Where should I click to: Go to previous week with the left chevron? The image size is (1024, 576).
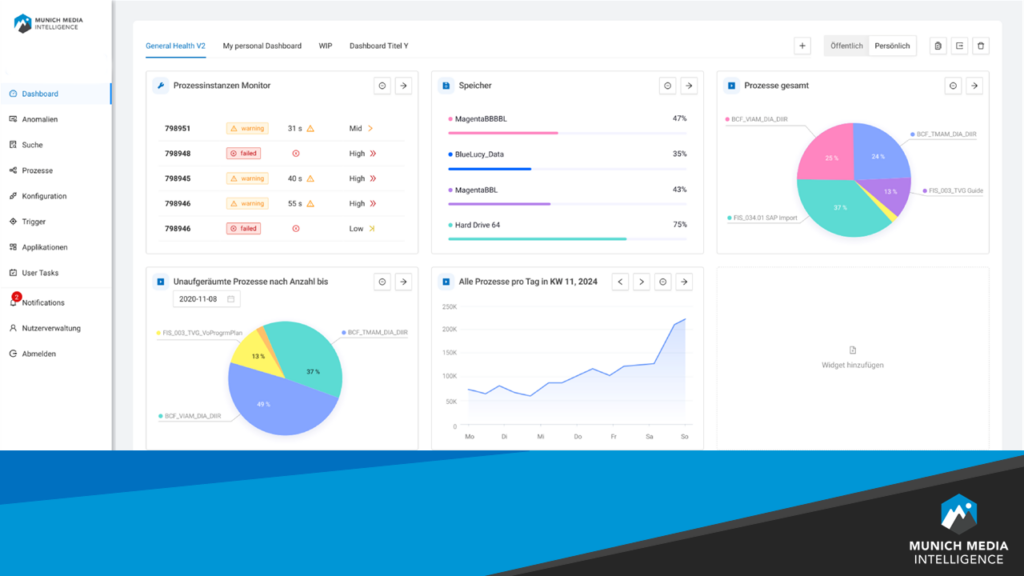click(620, 281)
